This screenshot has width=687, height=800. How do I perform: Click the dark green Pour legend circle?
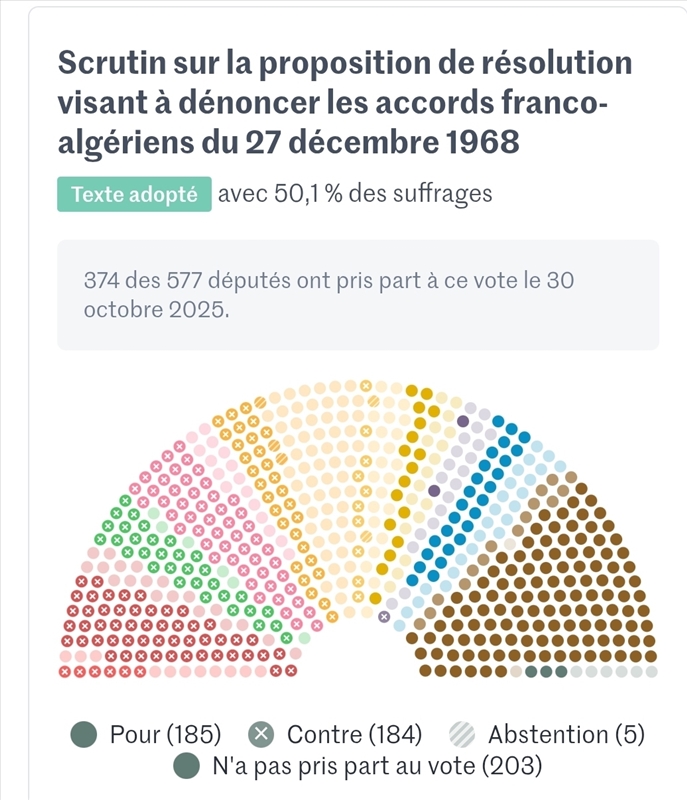[x=84, y=736]
